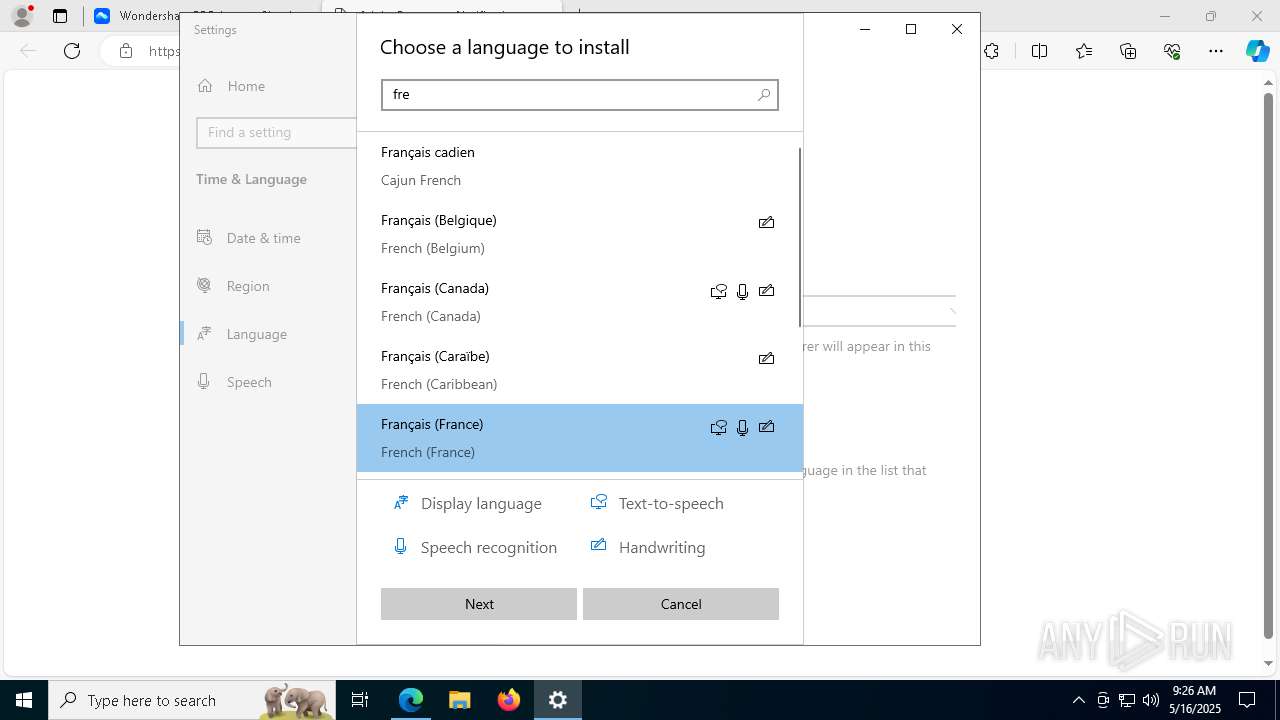Viewport: 1280px width, 720px height.
Task: Open Edge Favorites star icon
Action: point(1084,51)
